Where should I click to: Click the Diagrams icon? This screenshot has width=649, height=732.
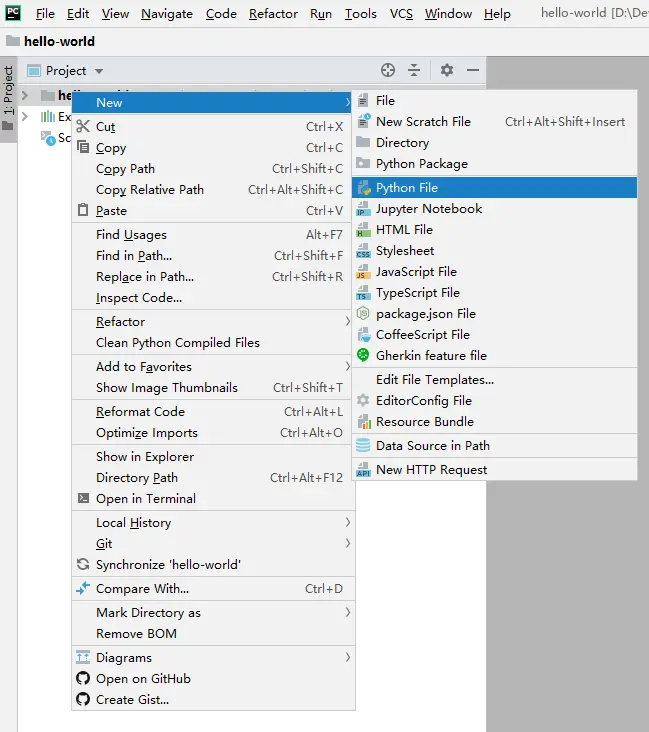point(83,657)
